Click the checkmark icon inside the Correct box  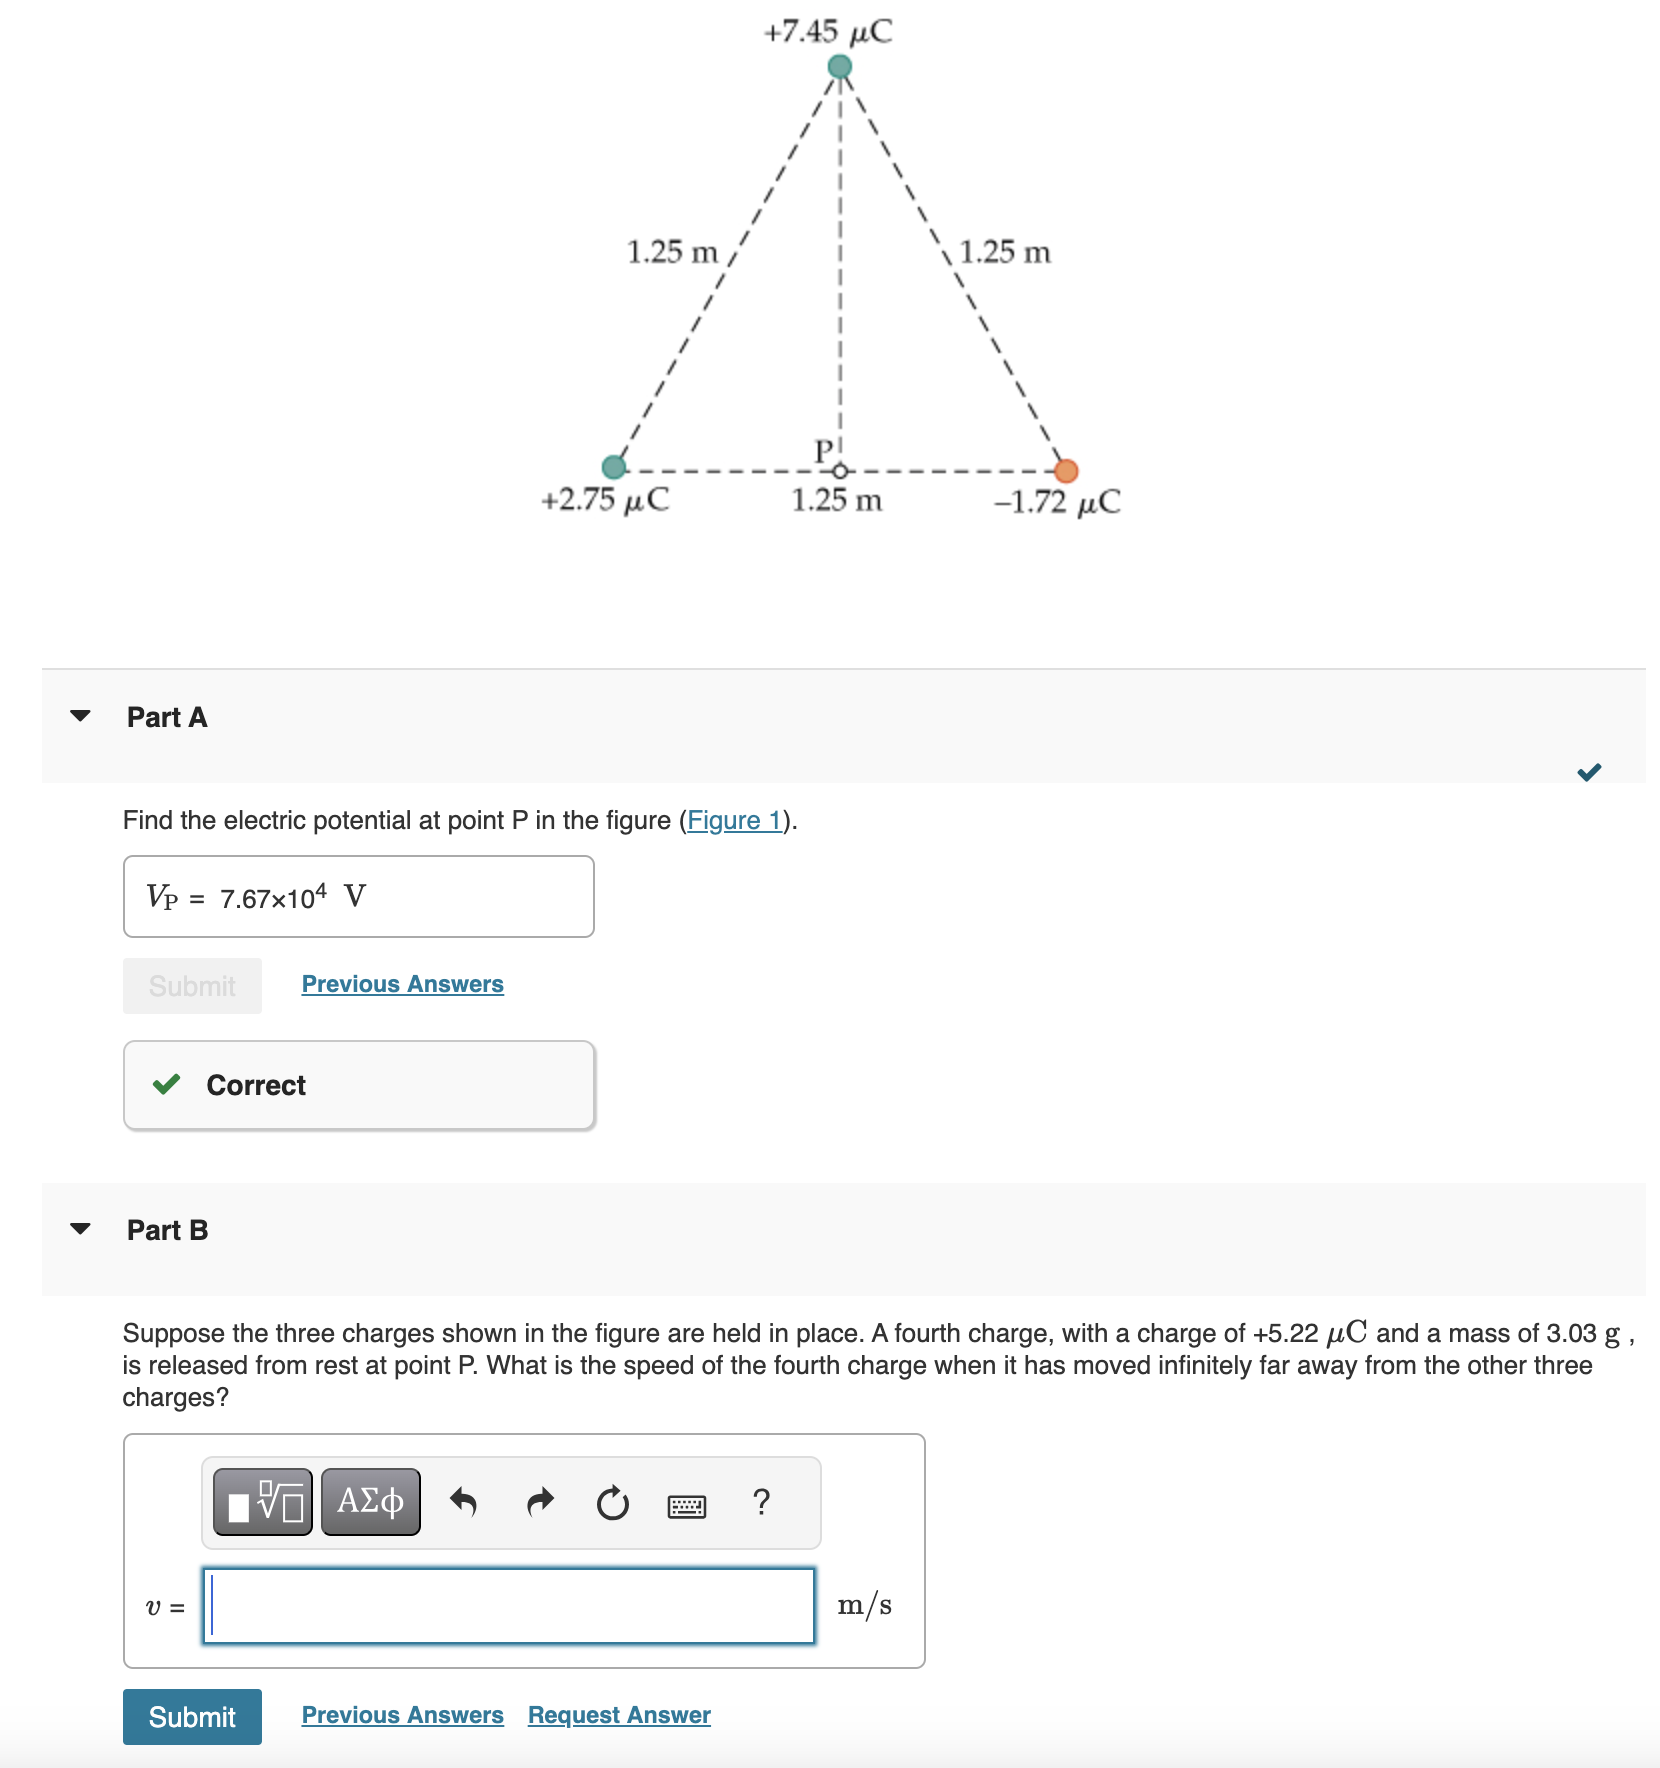point(167,1084)
